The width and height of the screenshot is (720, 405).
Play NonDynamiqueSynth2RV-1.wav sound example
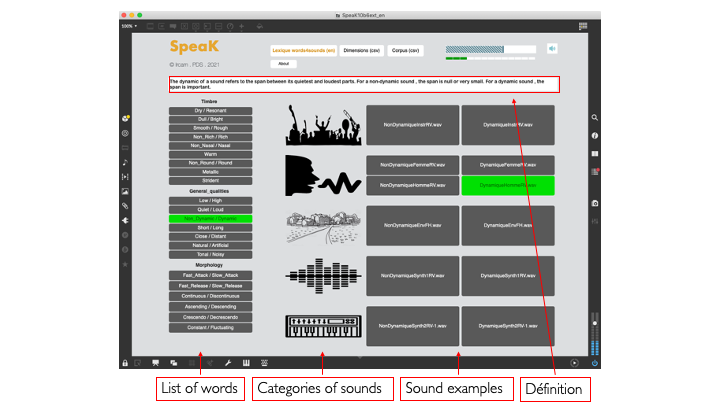pyautogui.click(x=412, y=326)
